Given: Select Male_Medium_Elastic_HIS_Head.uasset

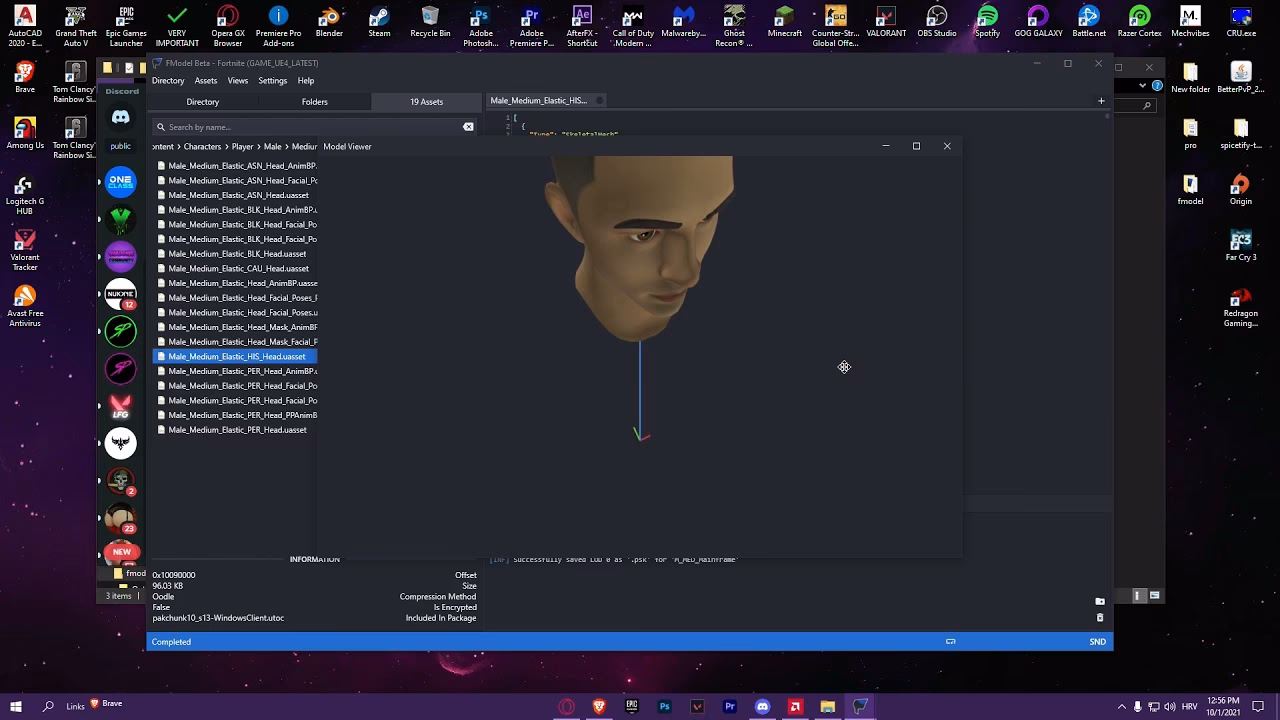Looking at the screenshot, I should (x=235, y=357).
